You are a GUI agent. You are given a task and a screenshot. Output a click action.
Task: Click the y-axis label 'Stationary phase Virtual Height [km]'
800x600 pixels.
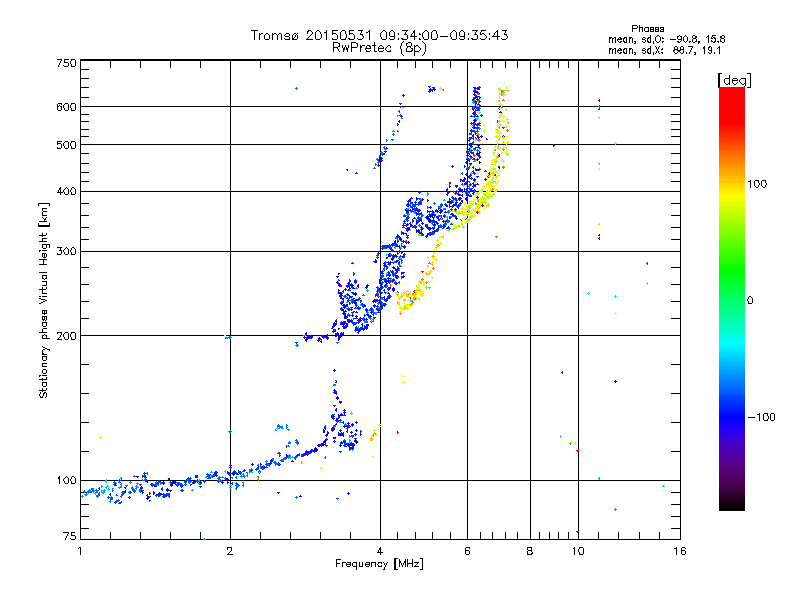tap(43, 300)
